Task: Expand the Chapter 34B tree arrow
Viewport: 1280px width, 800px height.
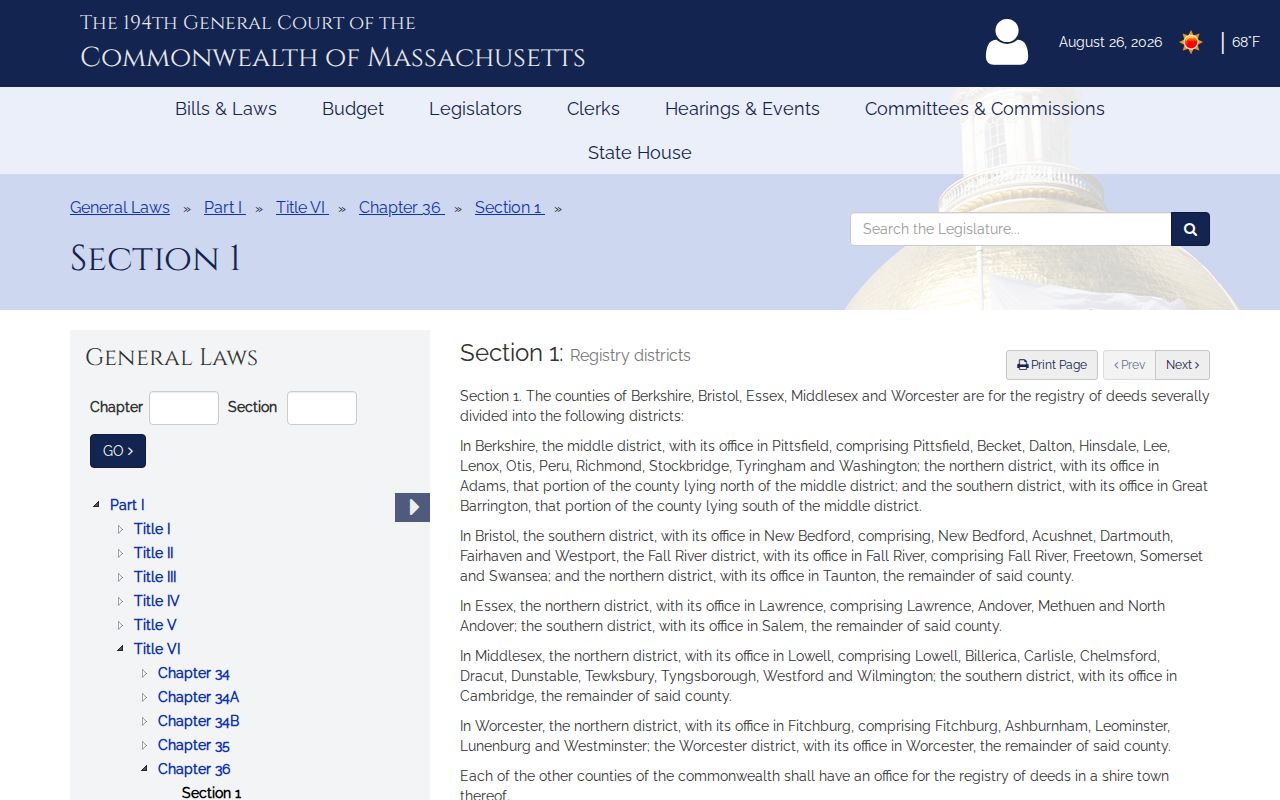Action: [144, 721]
